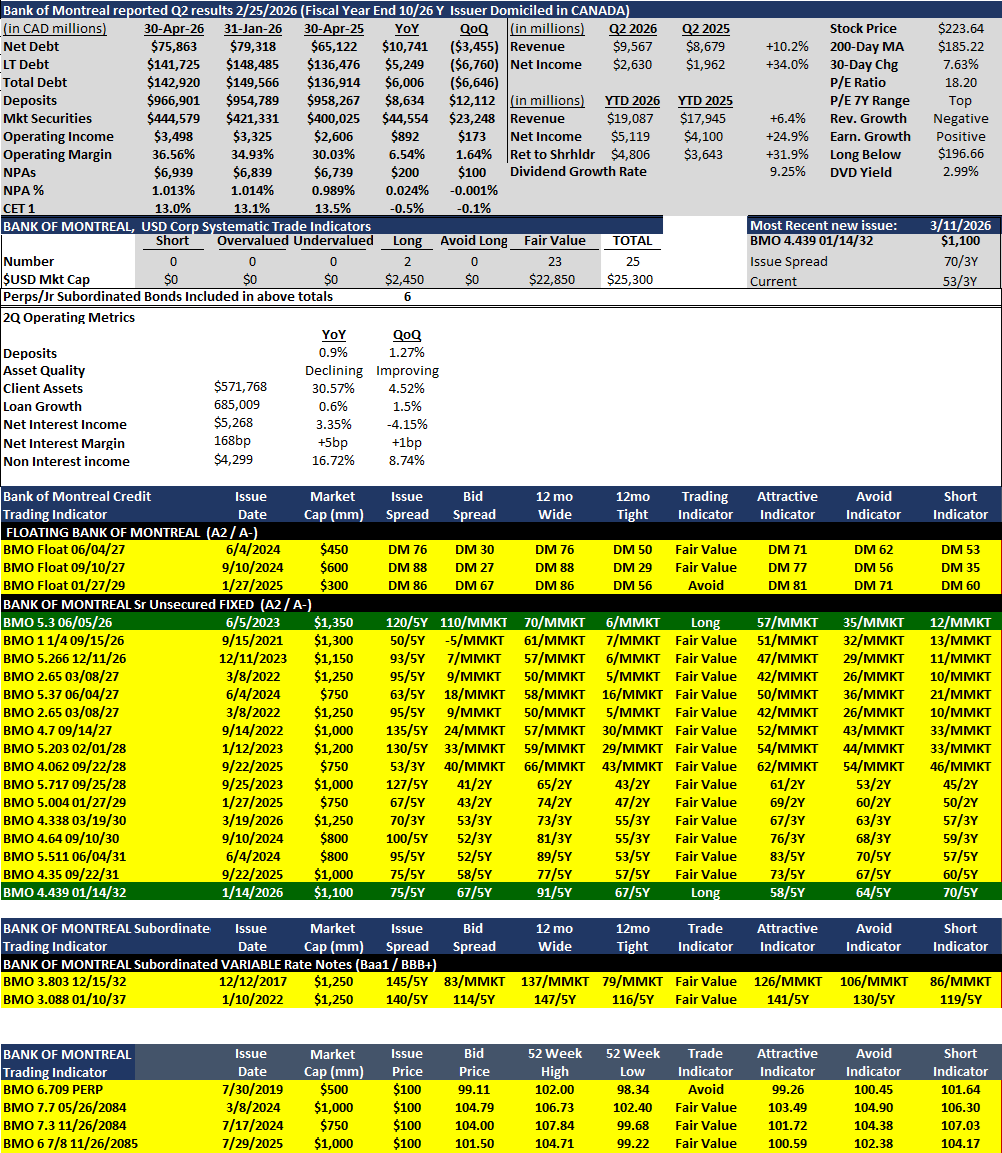Select the BMO 3.088 01/10/37 bid spread
Viewport: 1002px width, 1153px height.
tap(473, 1000)
